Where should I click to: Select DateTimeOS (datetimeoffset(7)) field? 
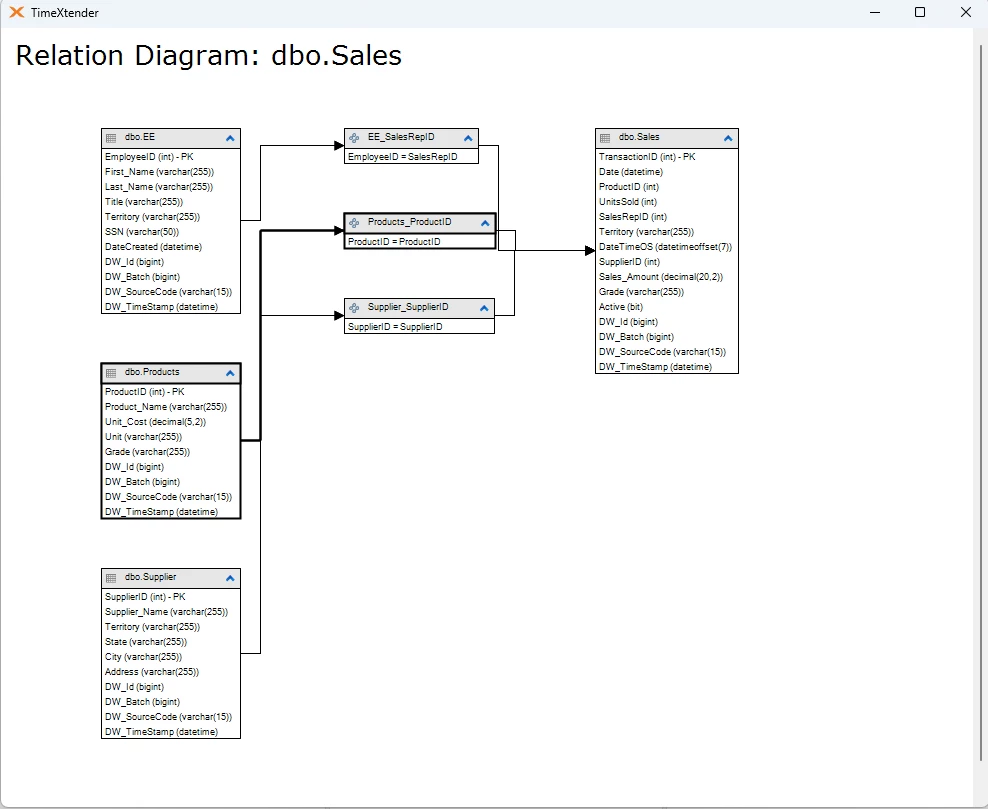(667, 247)
